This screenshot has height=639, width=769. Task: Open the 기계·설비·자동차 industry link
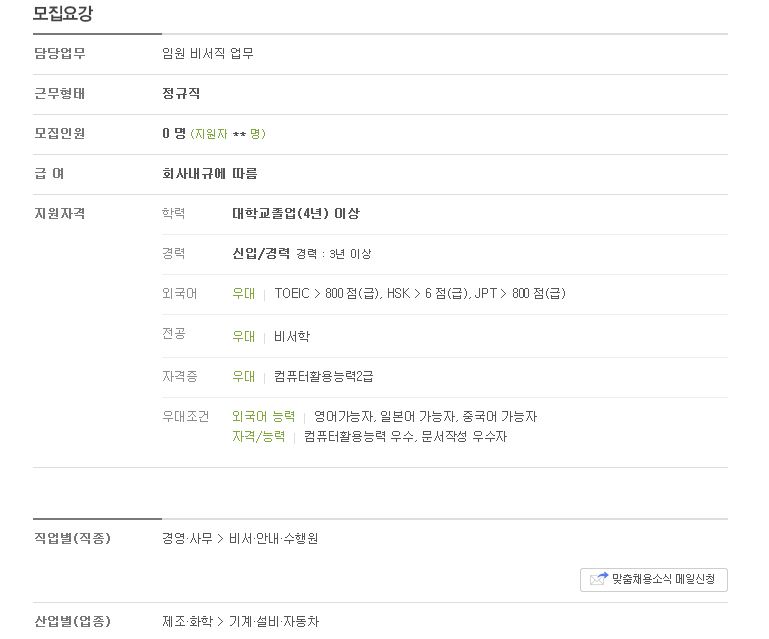click(x=274, y=621)
